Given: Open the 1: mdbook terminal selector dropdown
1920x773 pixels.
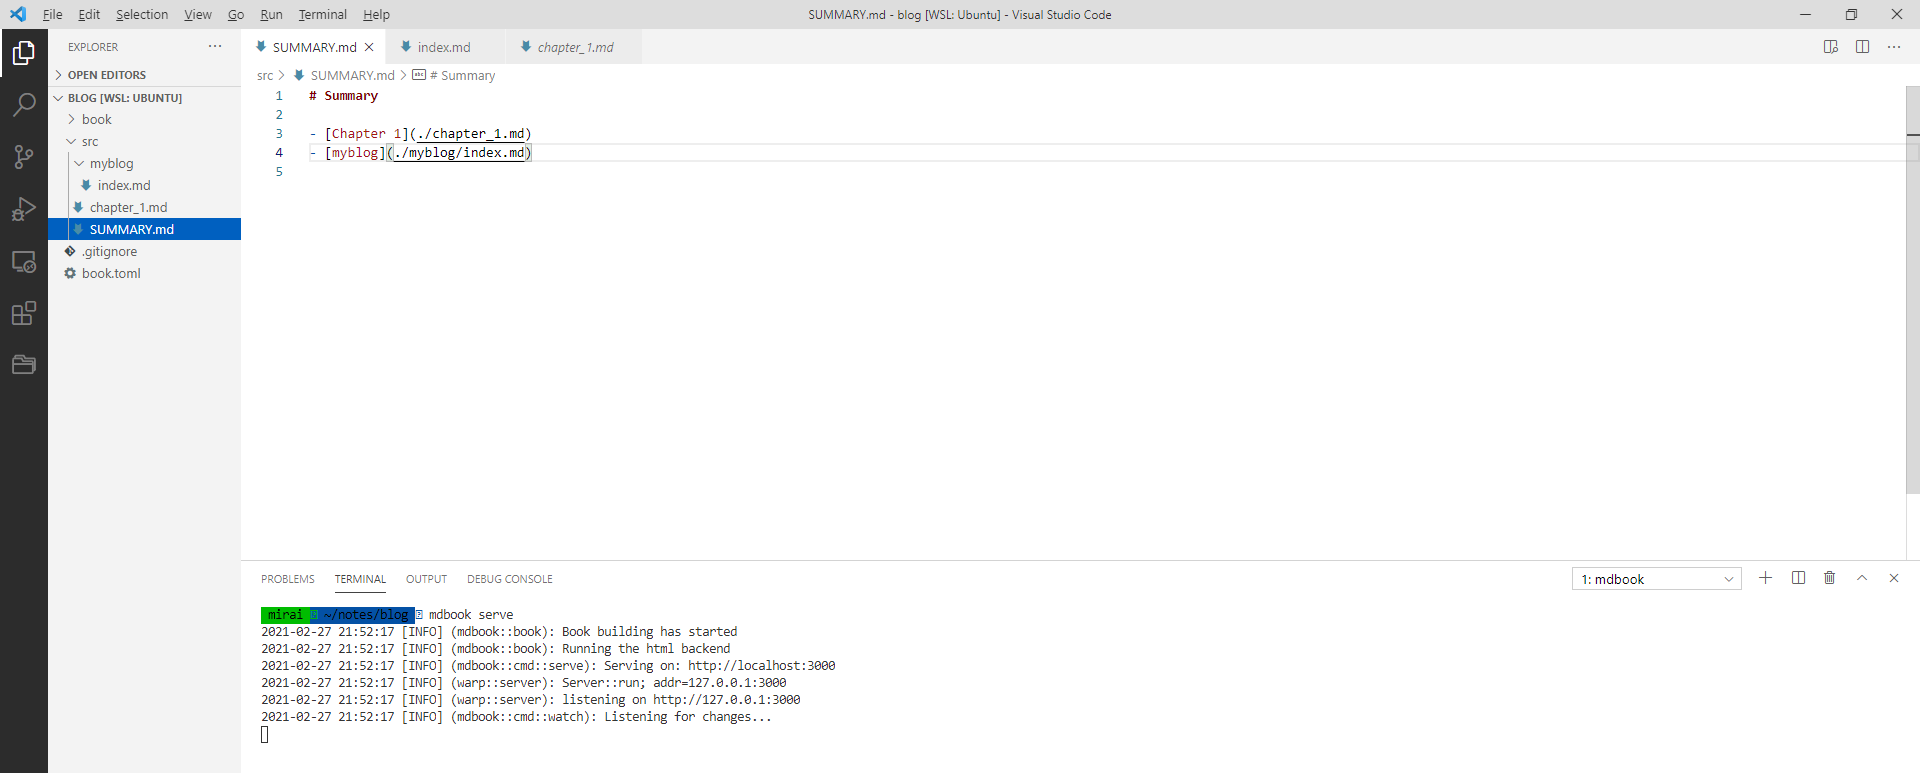Looking at the screenshot, I should click(1657, 579).
